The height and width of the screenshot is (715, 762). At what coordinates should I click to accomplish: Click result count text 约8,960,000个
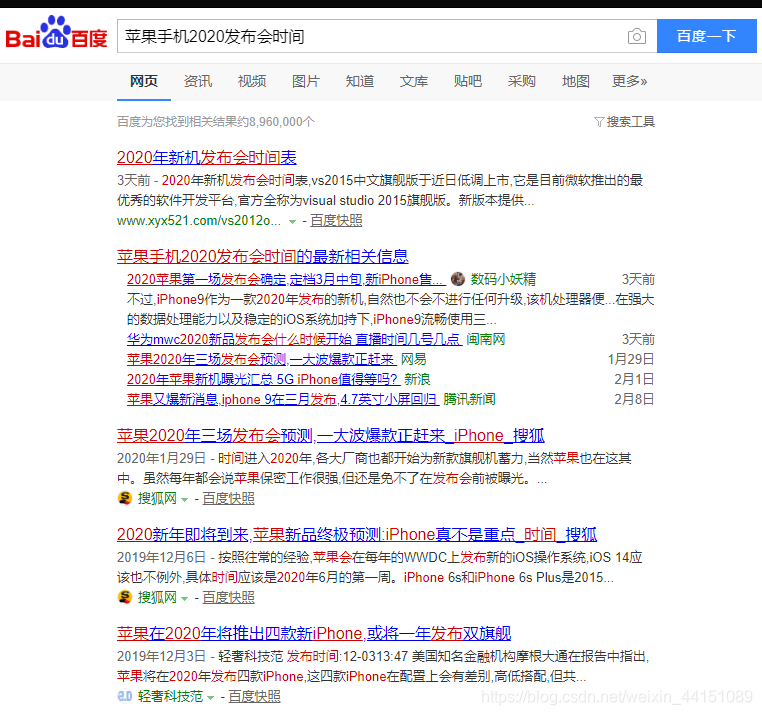coord(276,122)
